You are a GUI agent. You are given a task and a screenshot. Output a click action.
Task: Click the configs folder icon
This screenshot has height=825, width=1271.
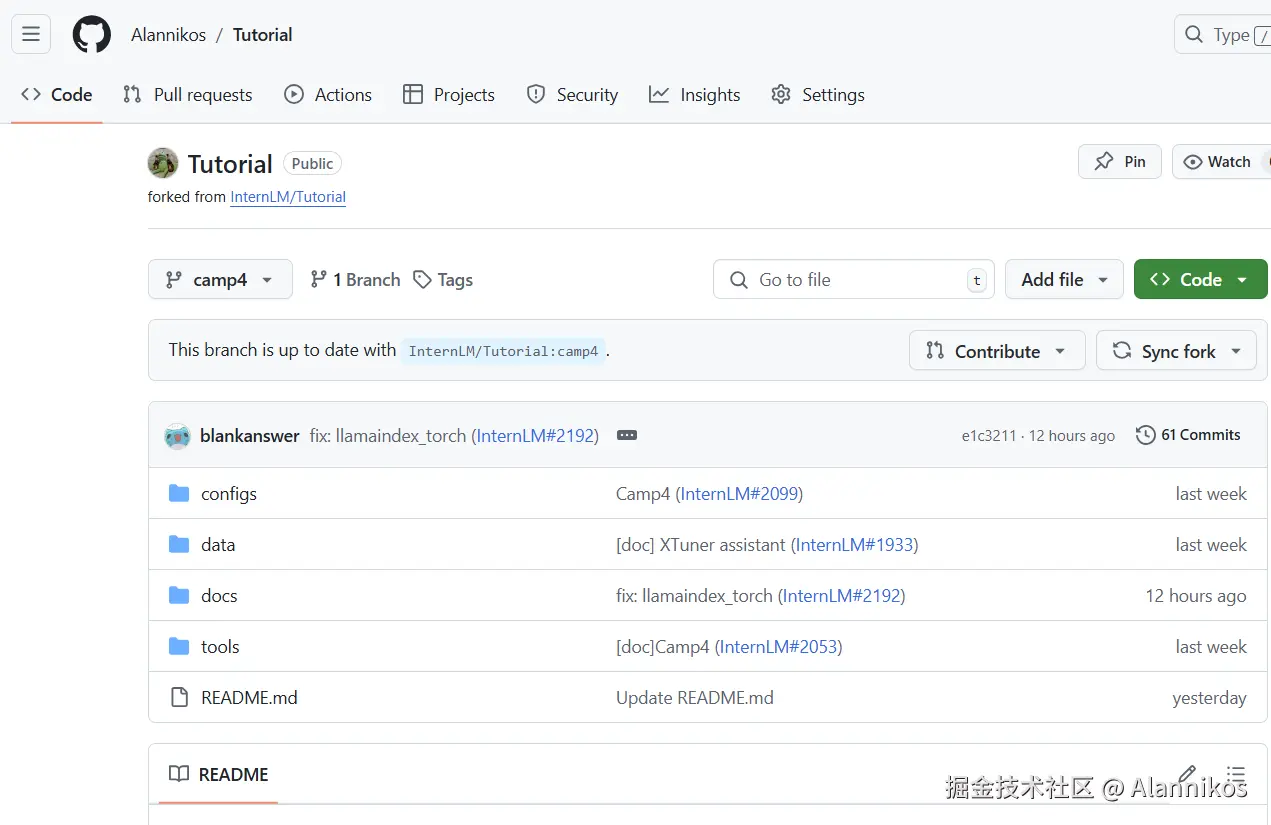pos(179,493)
